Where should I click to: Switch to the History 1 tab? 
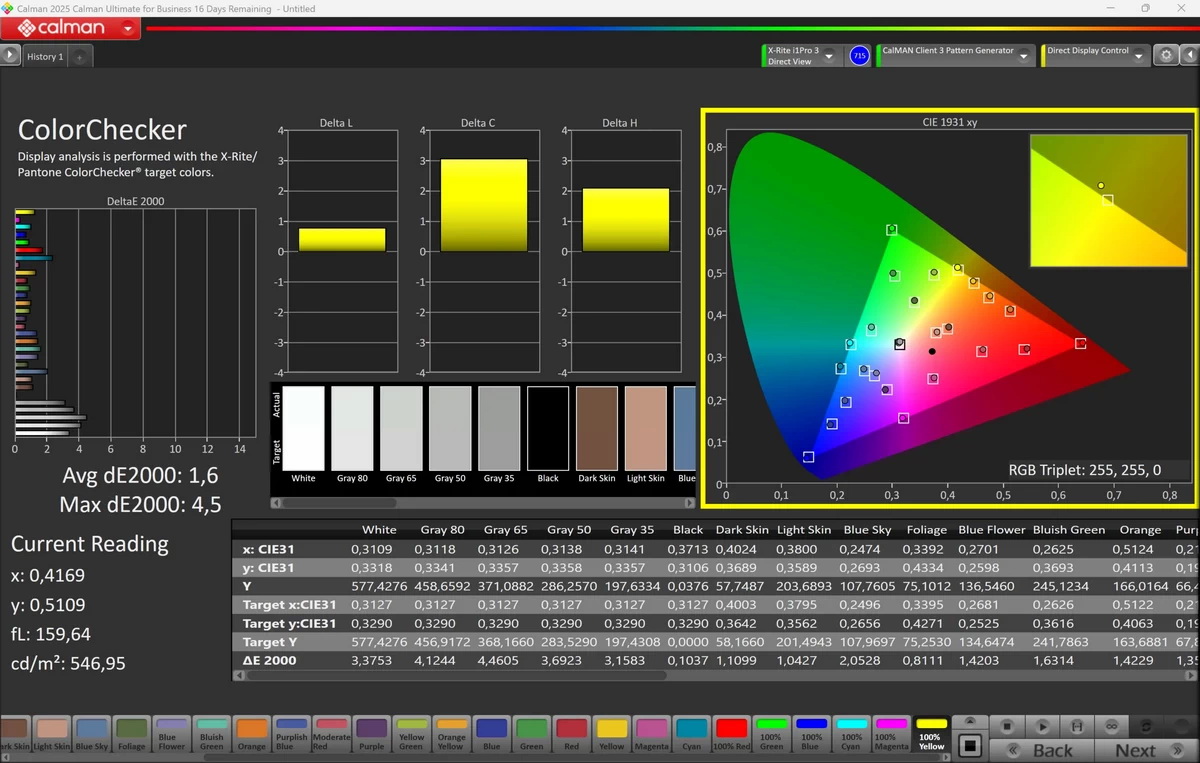pos(45,57)
